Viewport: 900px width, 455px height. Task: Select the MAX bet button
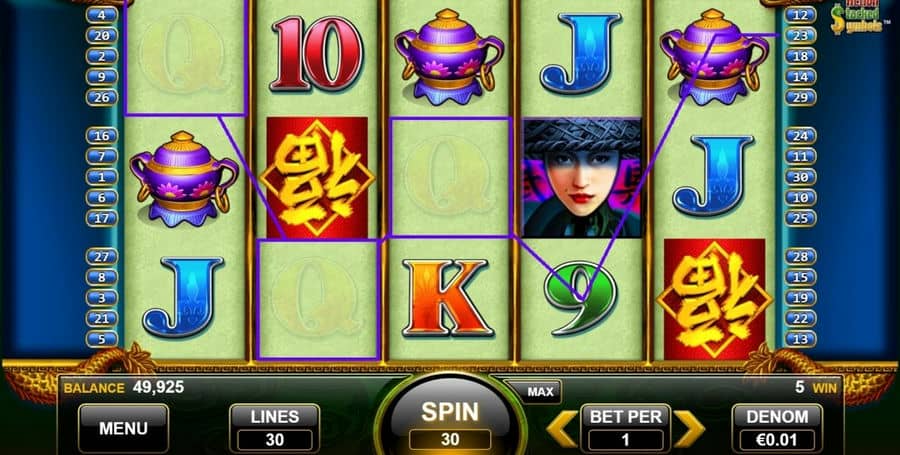[x=540, y=392]
